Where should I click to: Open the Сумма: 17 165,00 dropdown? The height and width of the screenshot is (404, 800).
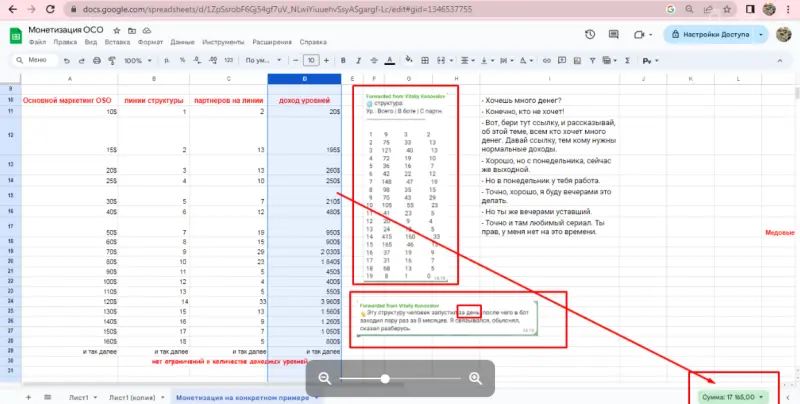pos(733,397)
